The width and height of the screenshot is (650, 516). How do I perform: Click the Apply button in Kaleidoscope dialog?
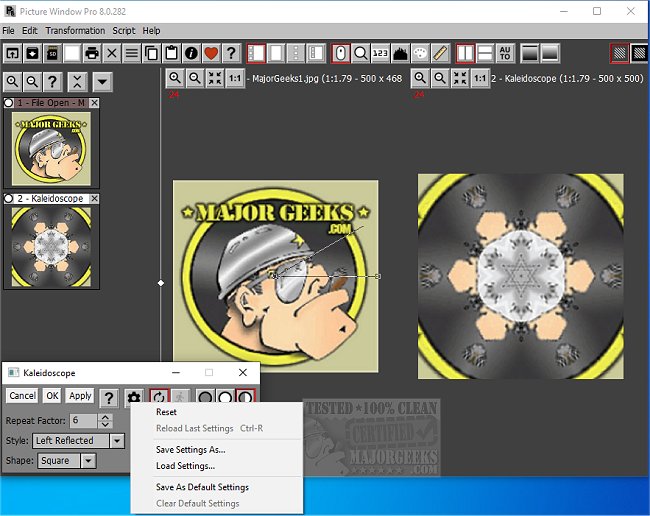(80, 396)
